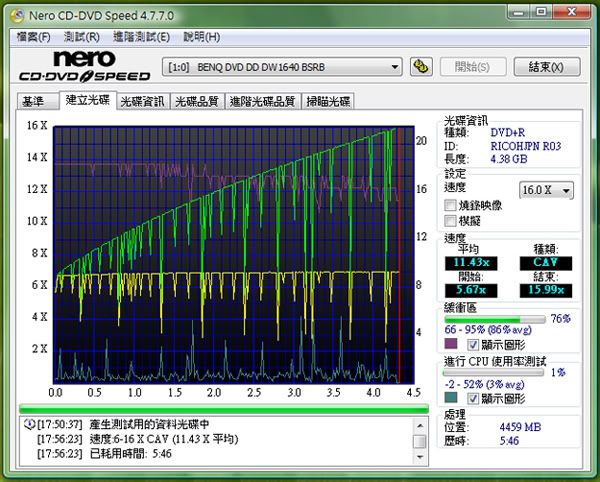Open the 測試(R) menu

pos(82,37)
